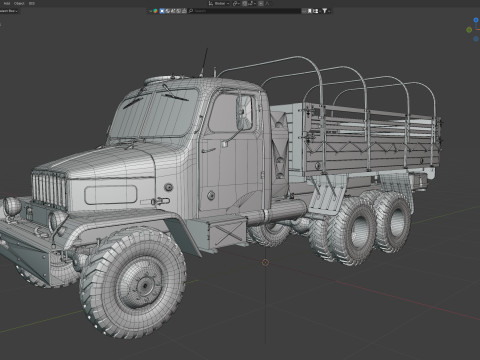Toggle snapping with the magnet icon
This screenshot has height=360, width=480.
click(x=244, y=3)
